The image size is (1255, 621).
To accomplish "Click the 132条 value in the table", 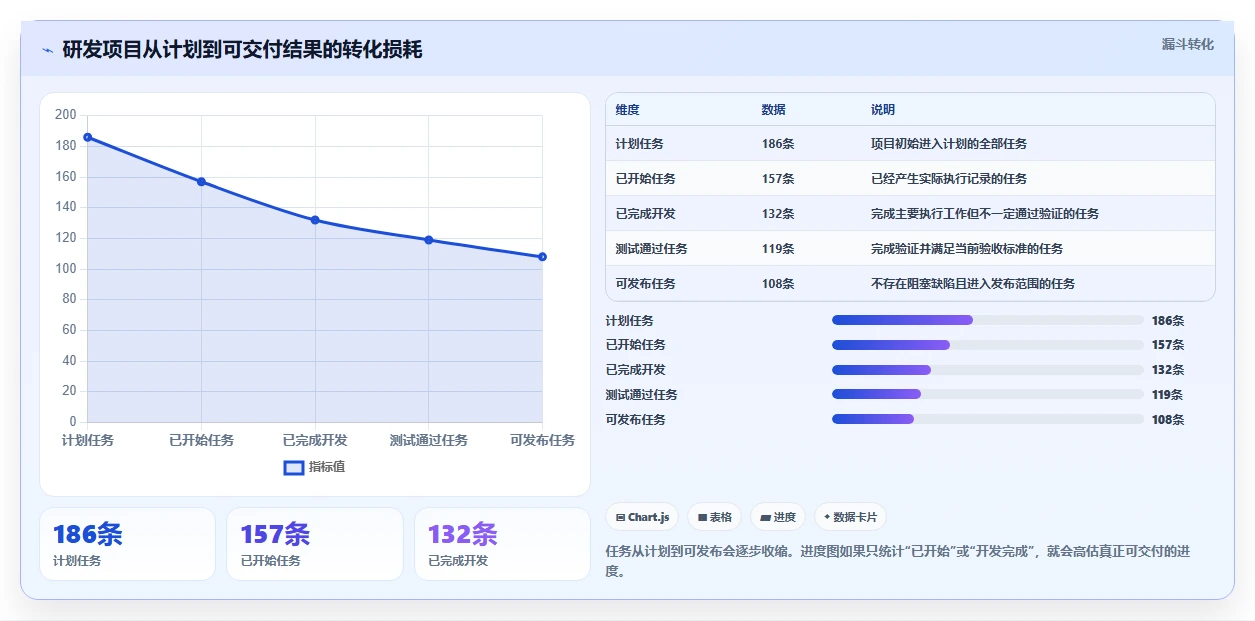I will (778, 214).
